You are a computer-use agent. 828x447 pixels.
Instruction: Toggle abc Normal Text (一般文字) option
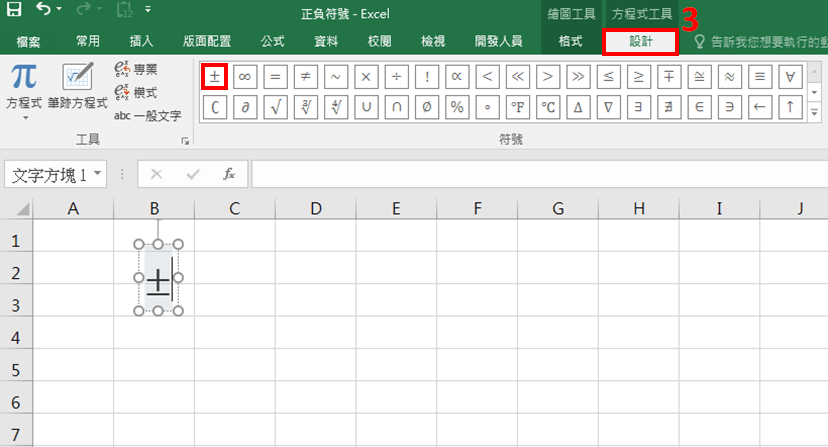147,115
